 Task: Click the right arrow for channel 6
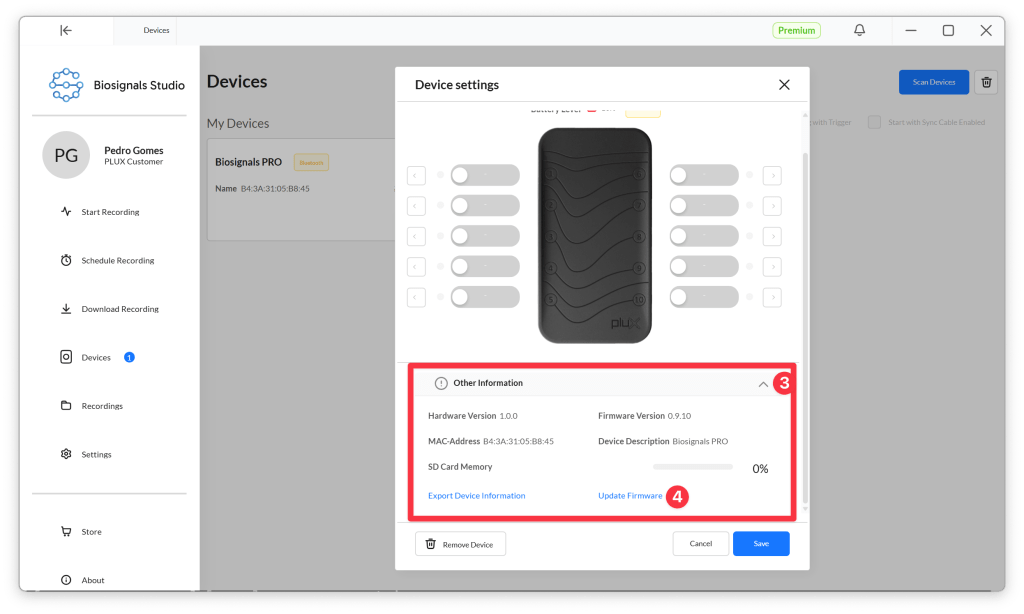pyautogui.click(x=772, y=175)
